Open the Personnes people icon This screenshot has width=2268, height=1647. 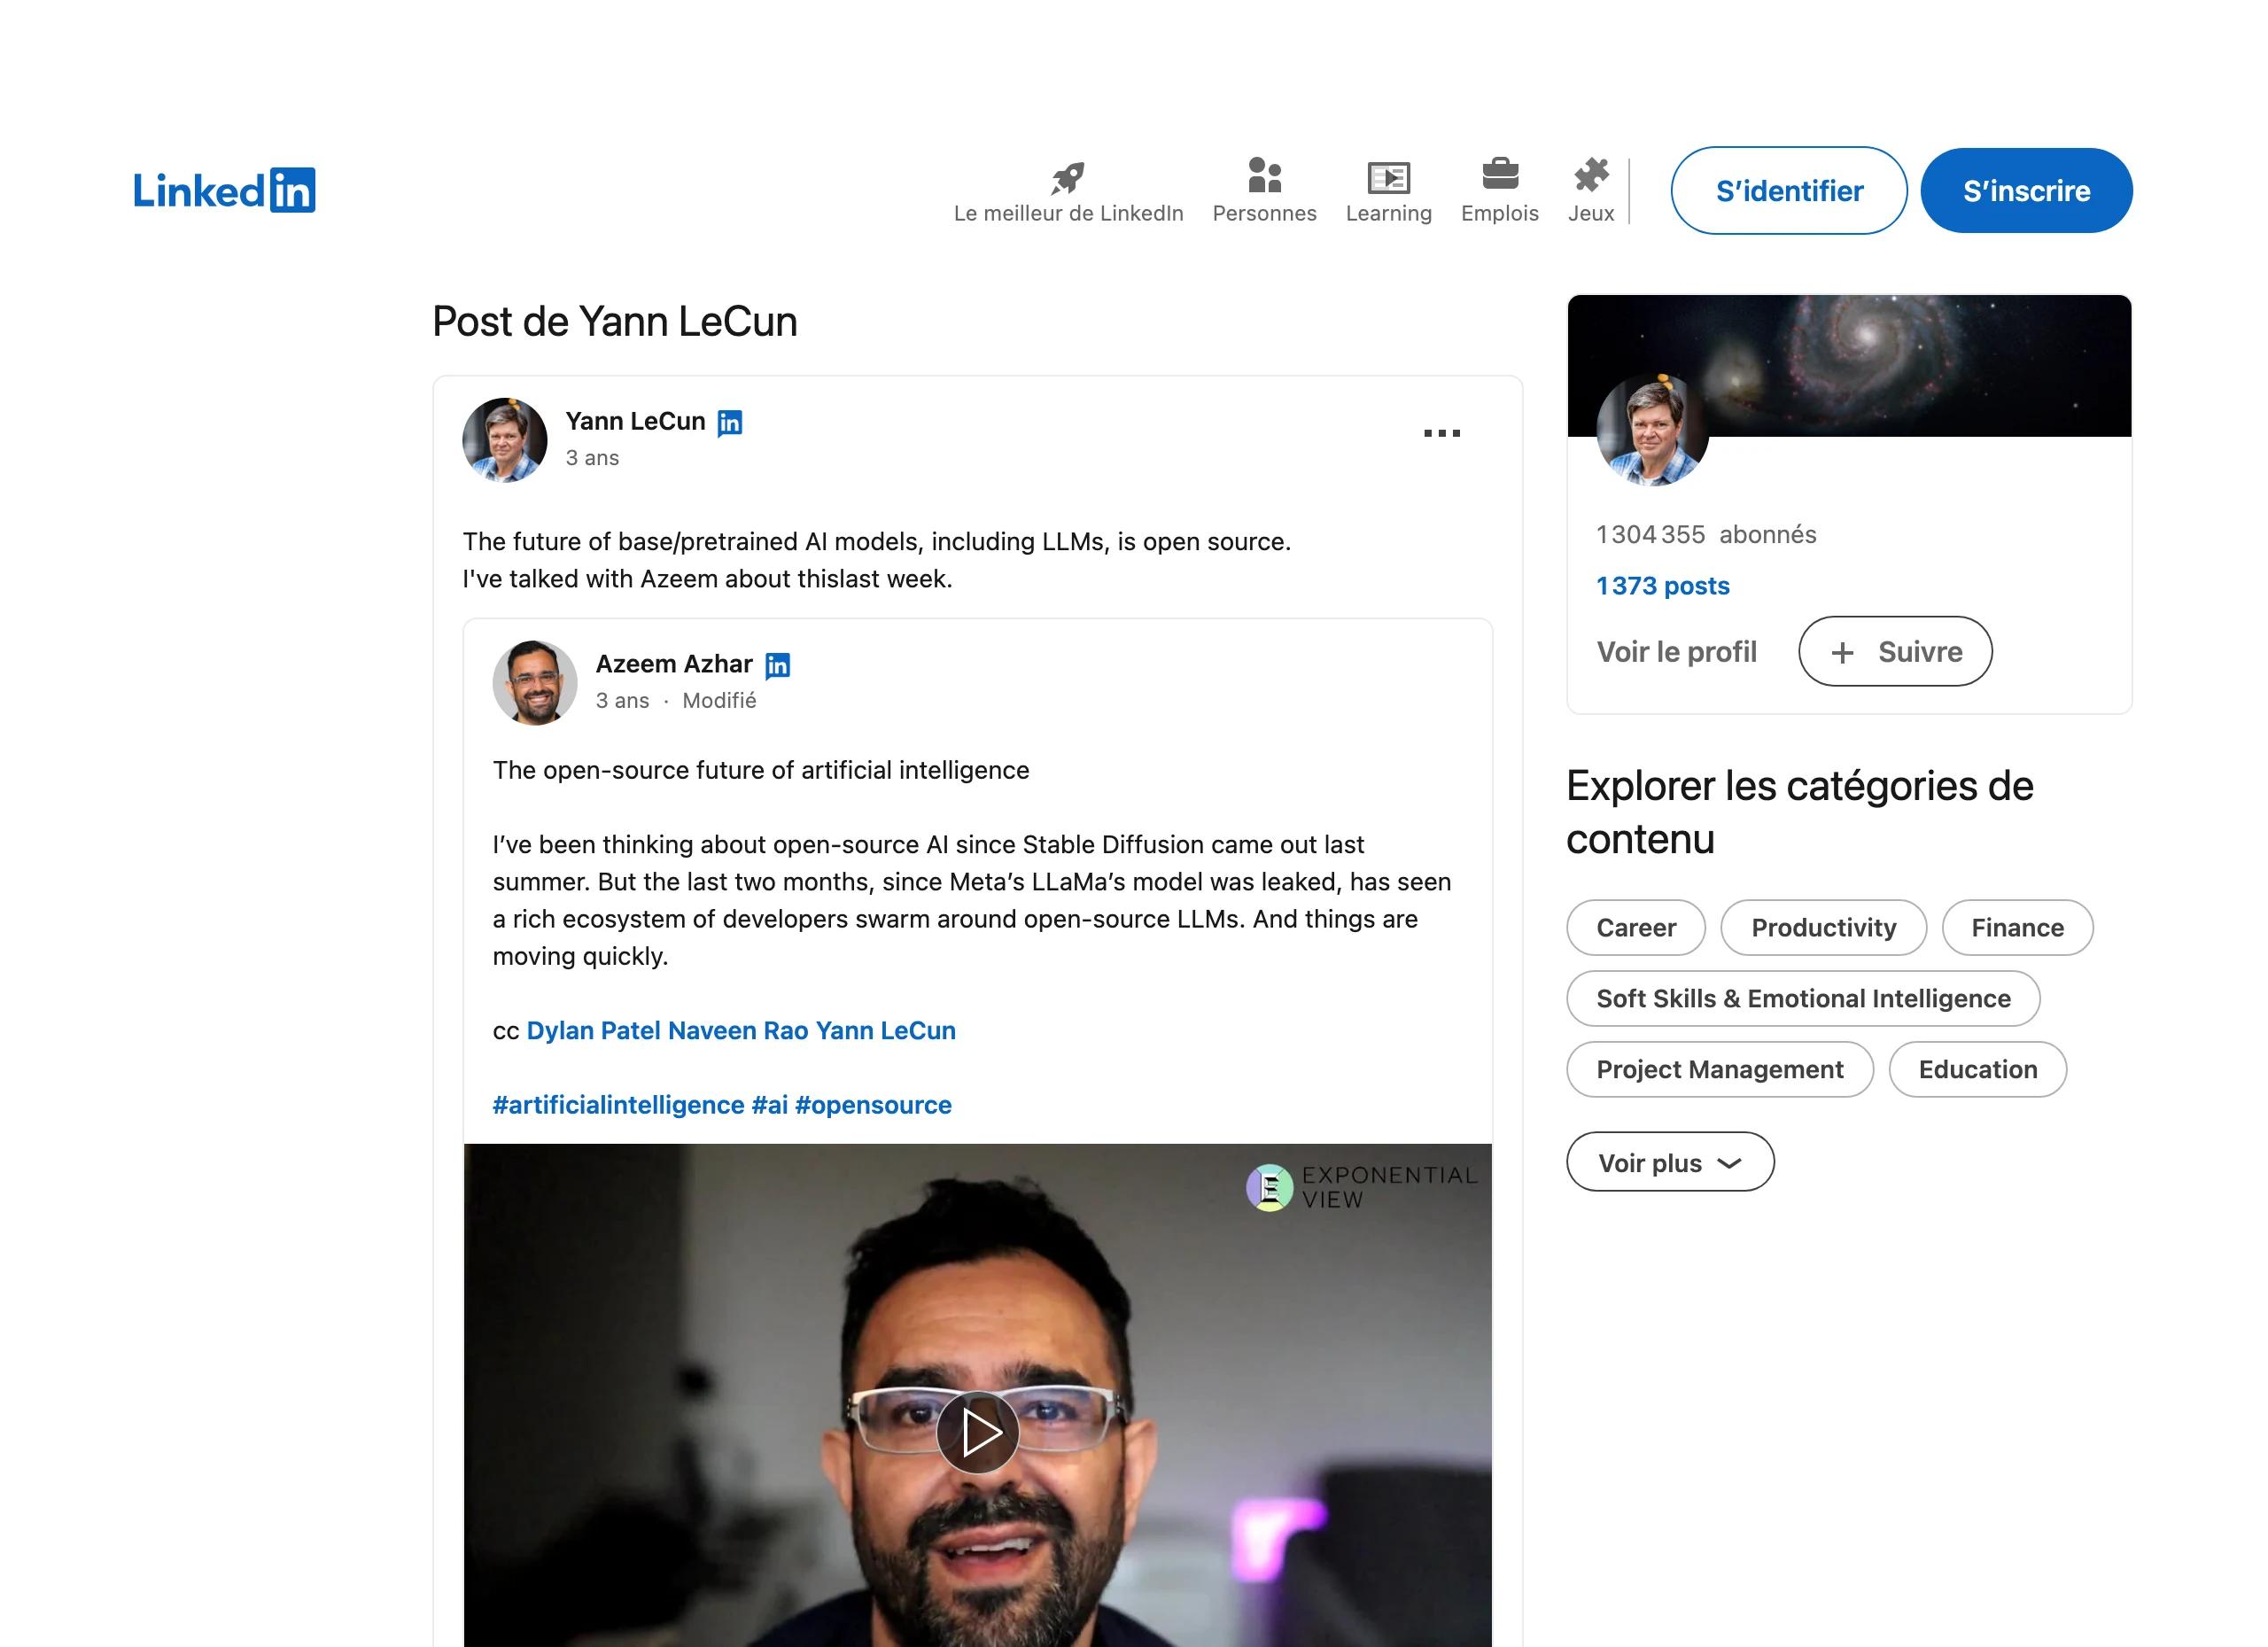pyautogui.click(x=1264, y=176)
